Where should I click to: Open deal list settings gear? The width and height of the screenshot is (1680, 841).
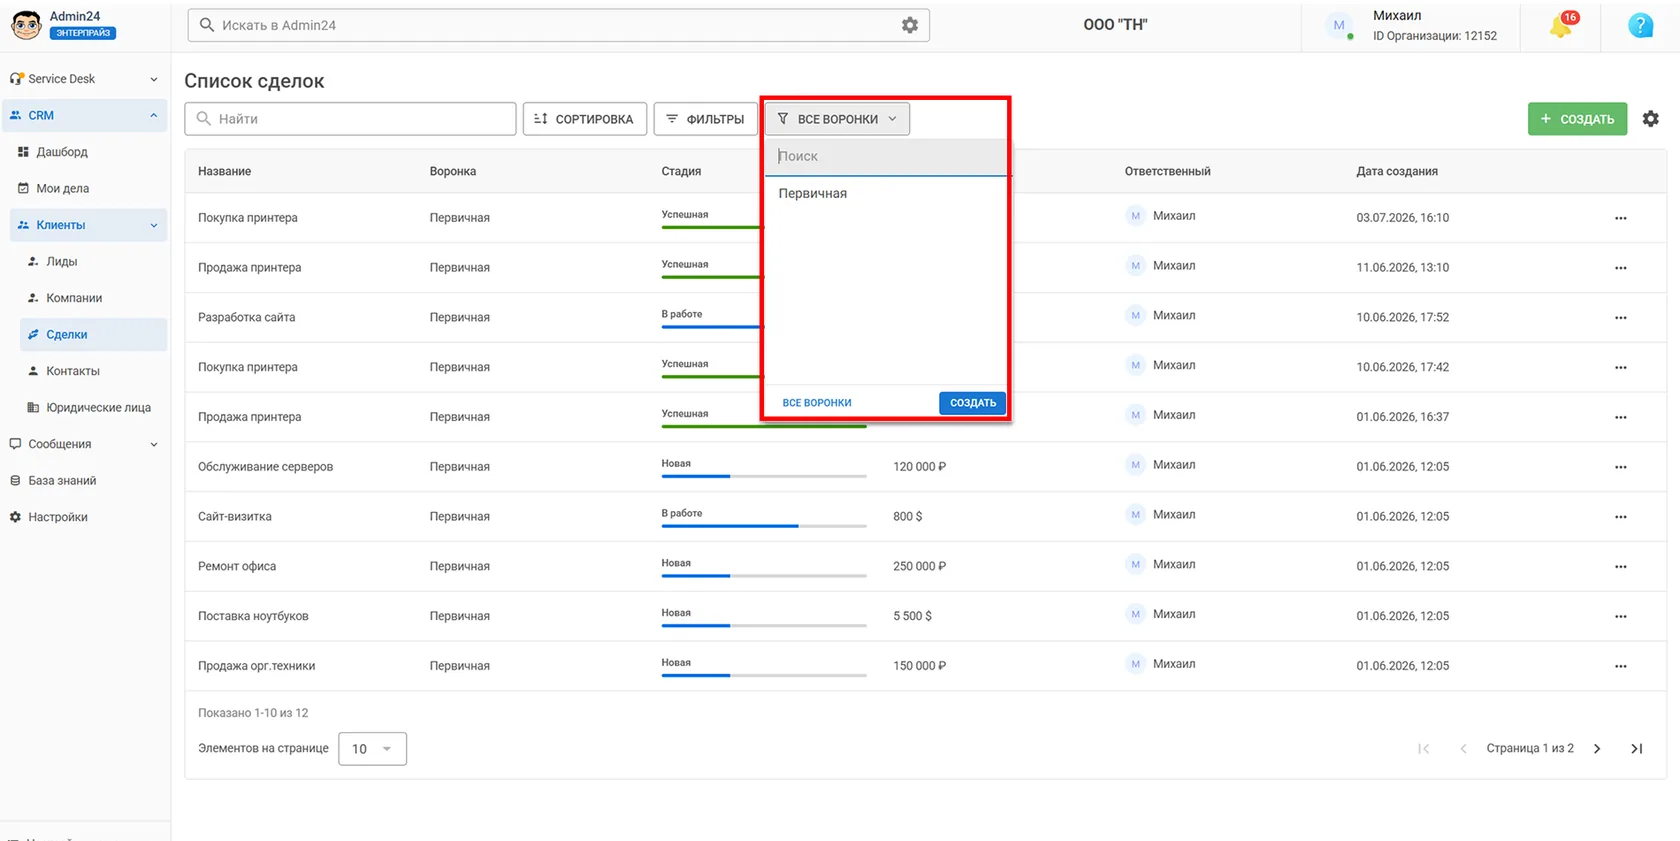click(x=1651, y=119)
